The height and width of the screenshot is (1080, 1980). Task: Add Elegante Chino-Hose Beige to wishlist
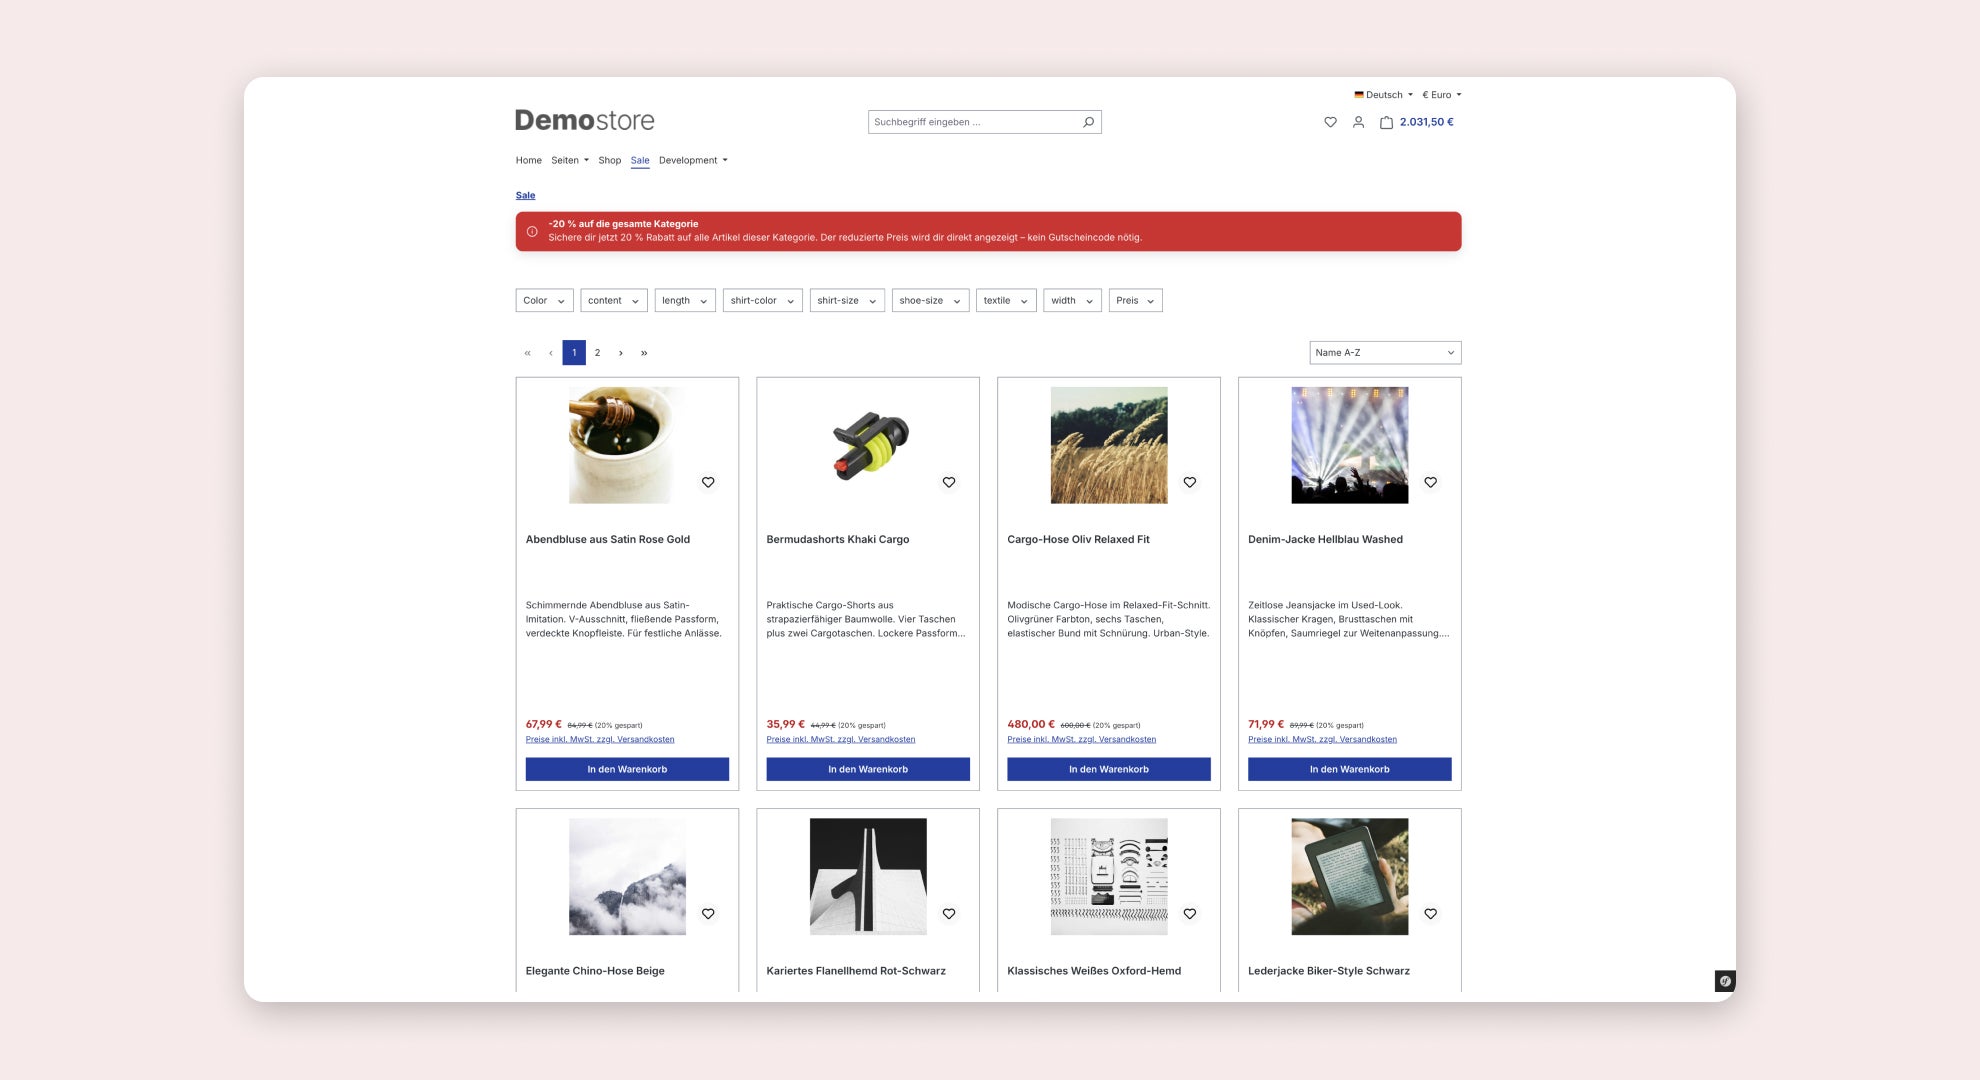coord(708,914)
